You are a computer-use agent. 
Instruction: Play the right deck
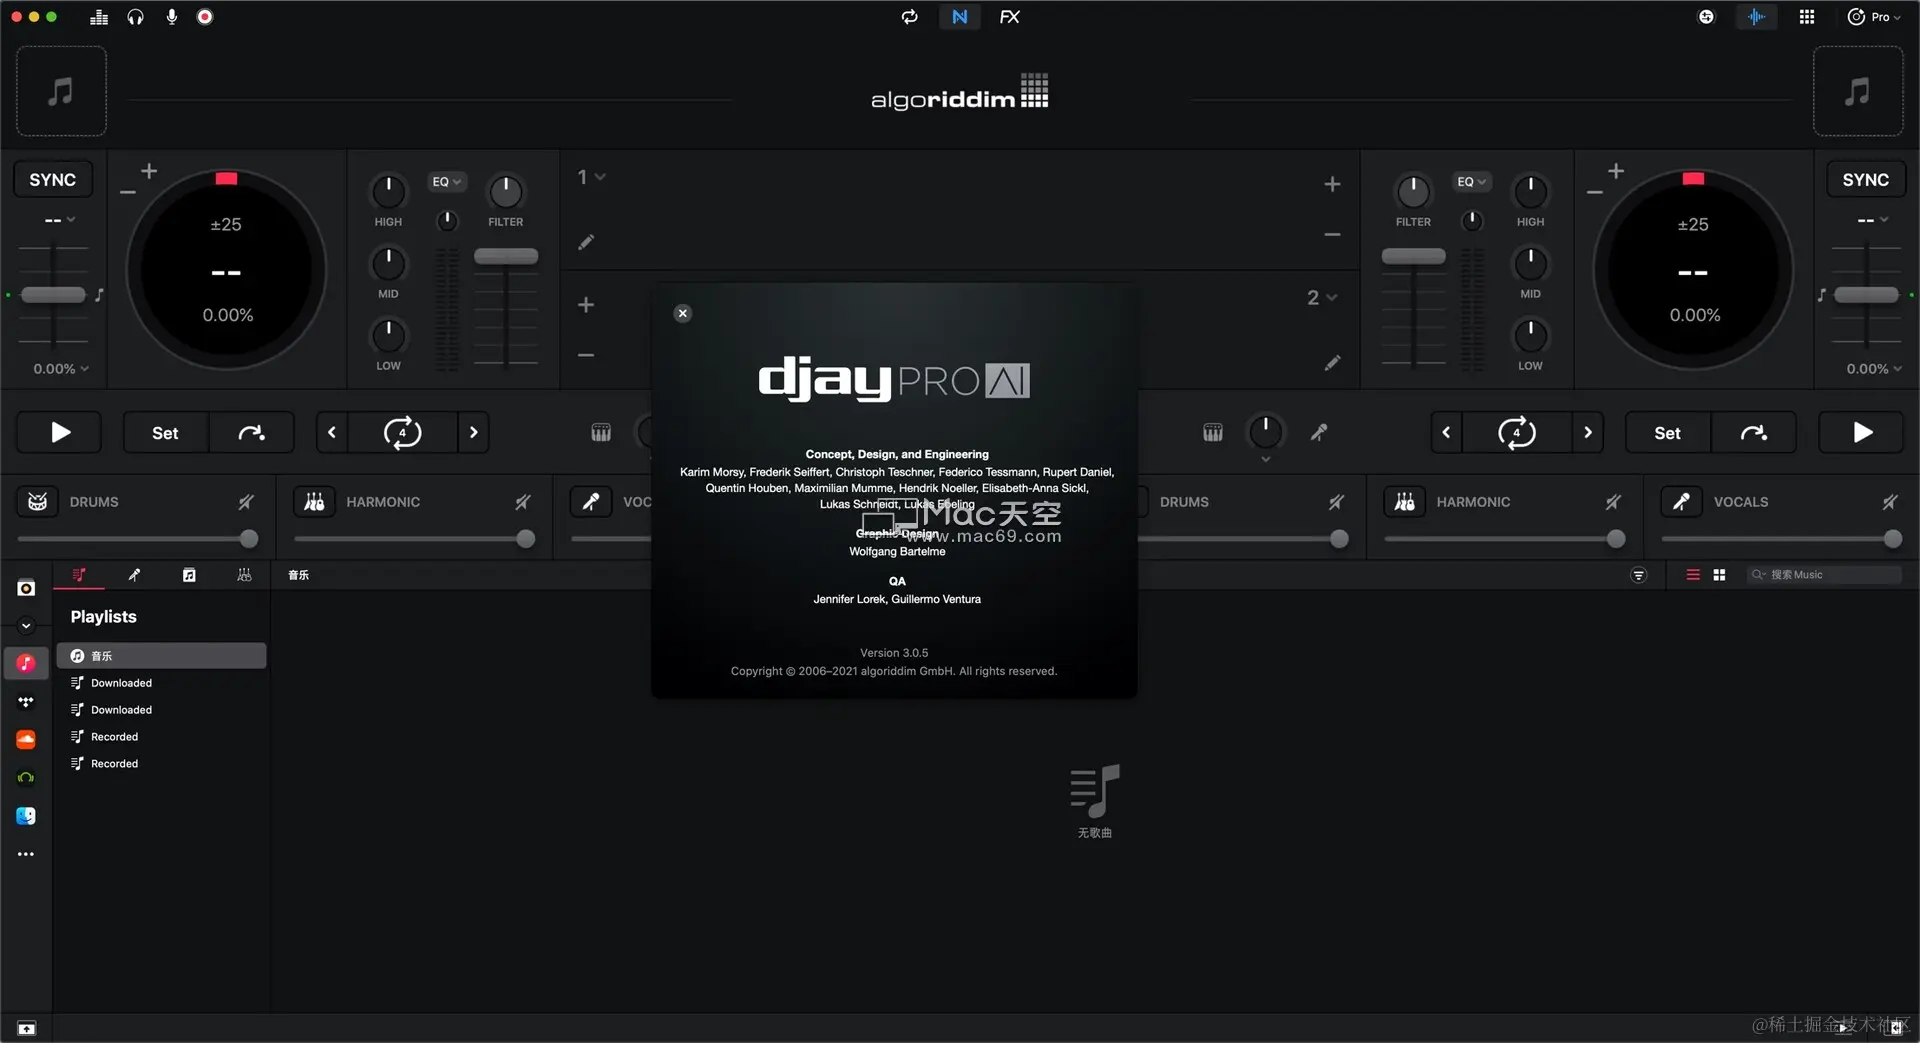pos(1861,433)
